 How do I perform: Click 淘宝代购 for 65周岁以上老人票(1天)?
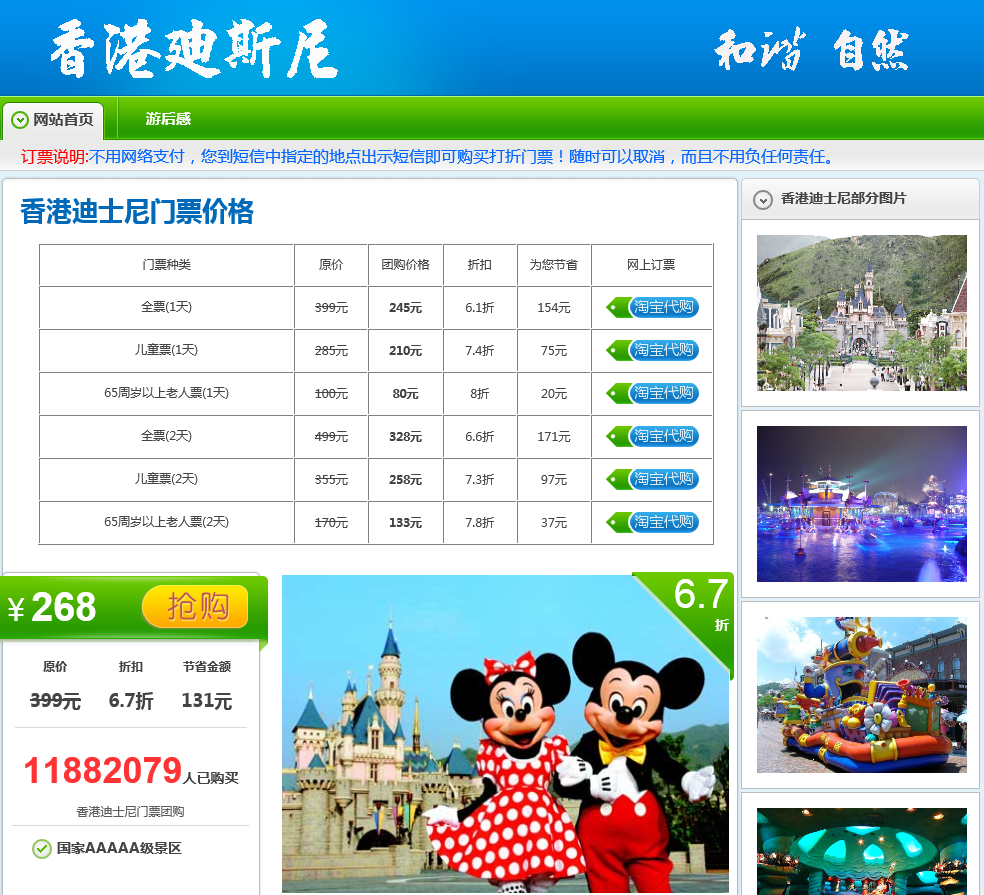pos(653,394)
